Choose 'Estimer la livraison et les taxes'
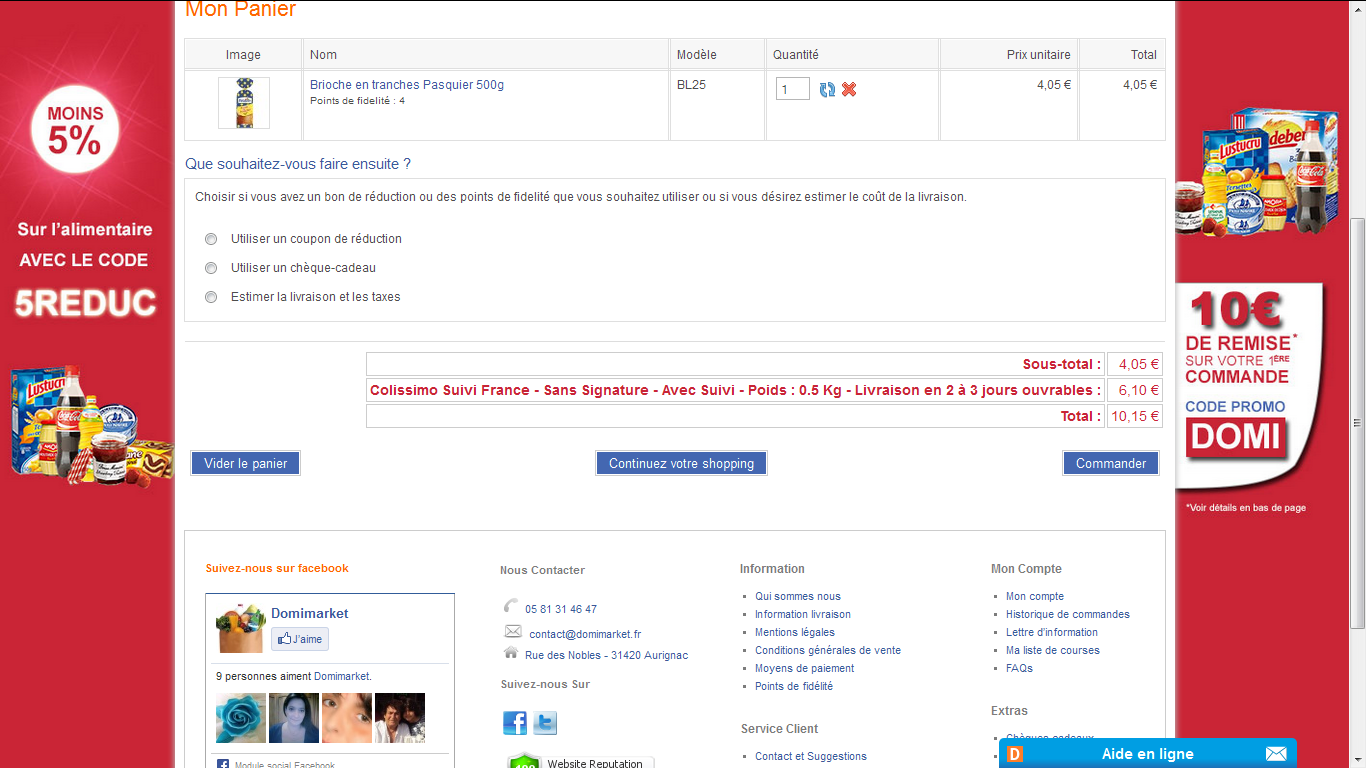This screenshot has height=768, width=1366. [x=211, y=297]
